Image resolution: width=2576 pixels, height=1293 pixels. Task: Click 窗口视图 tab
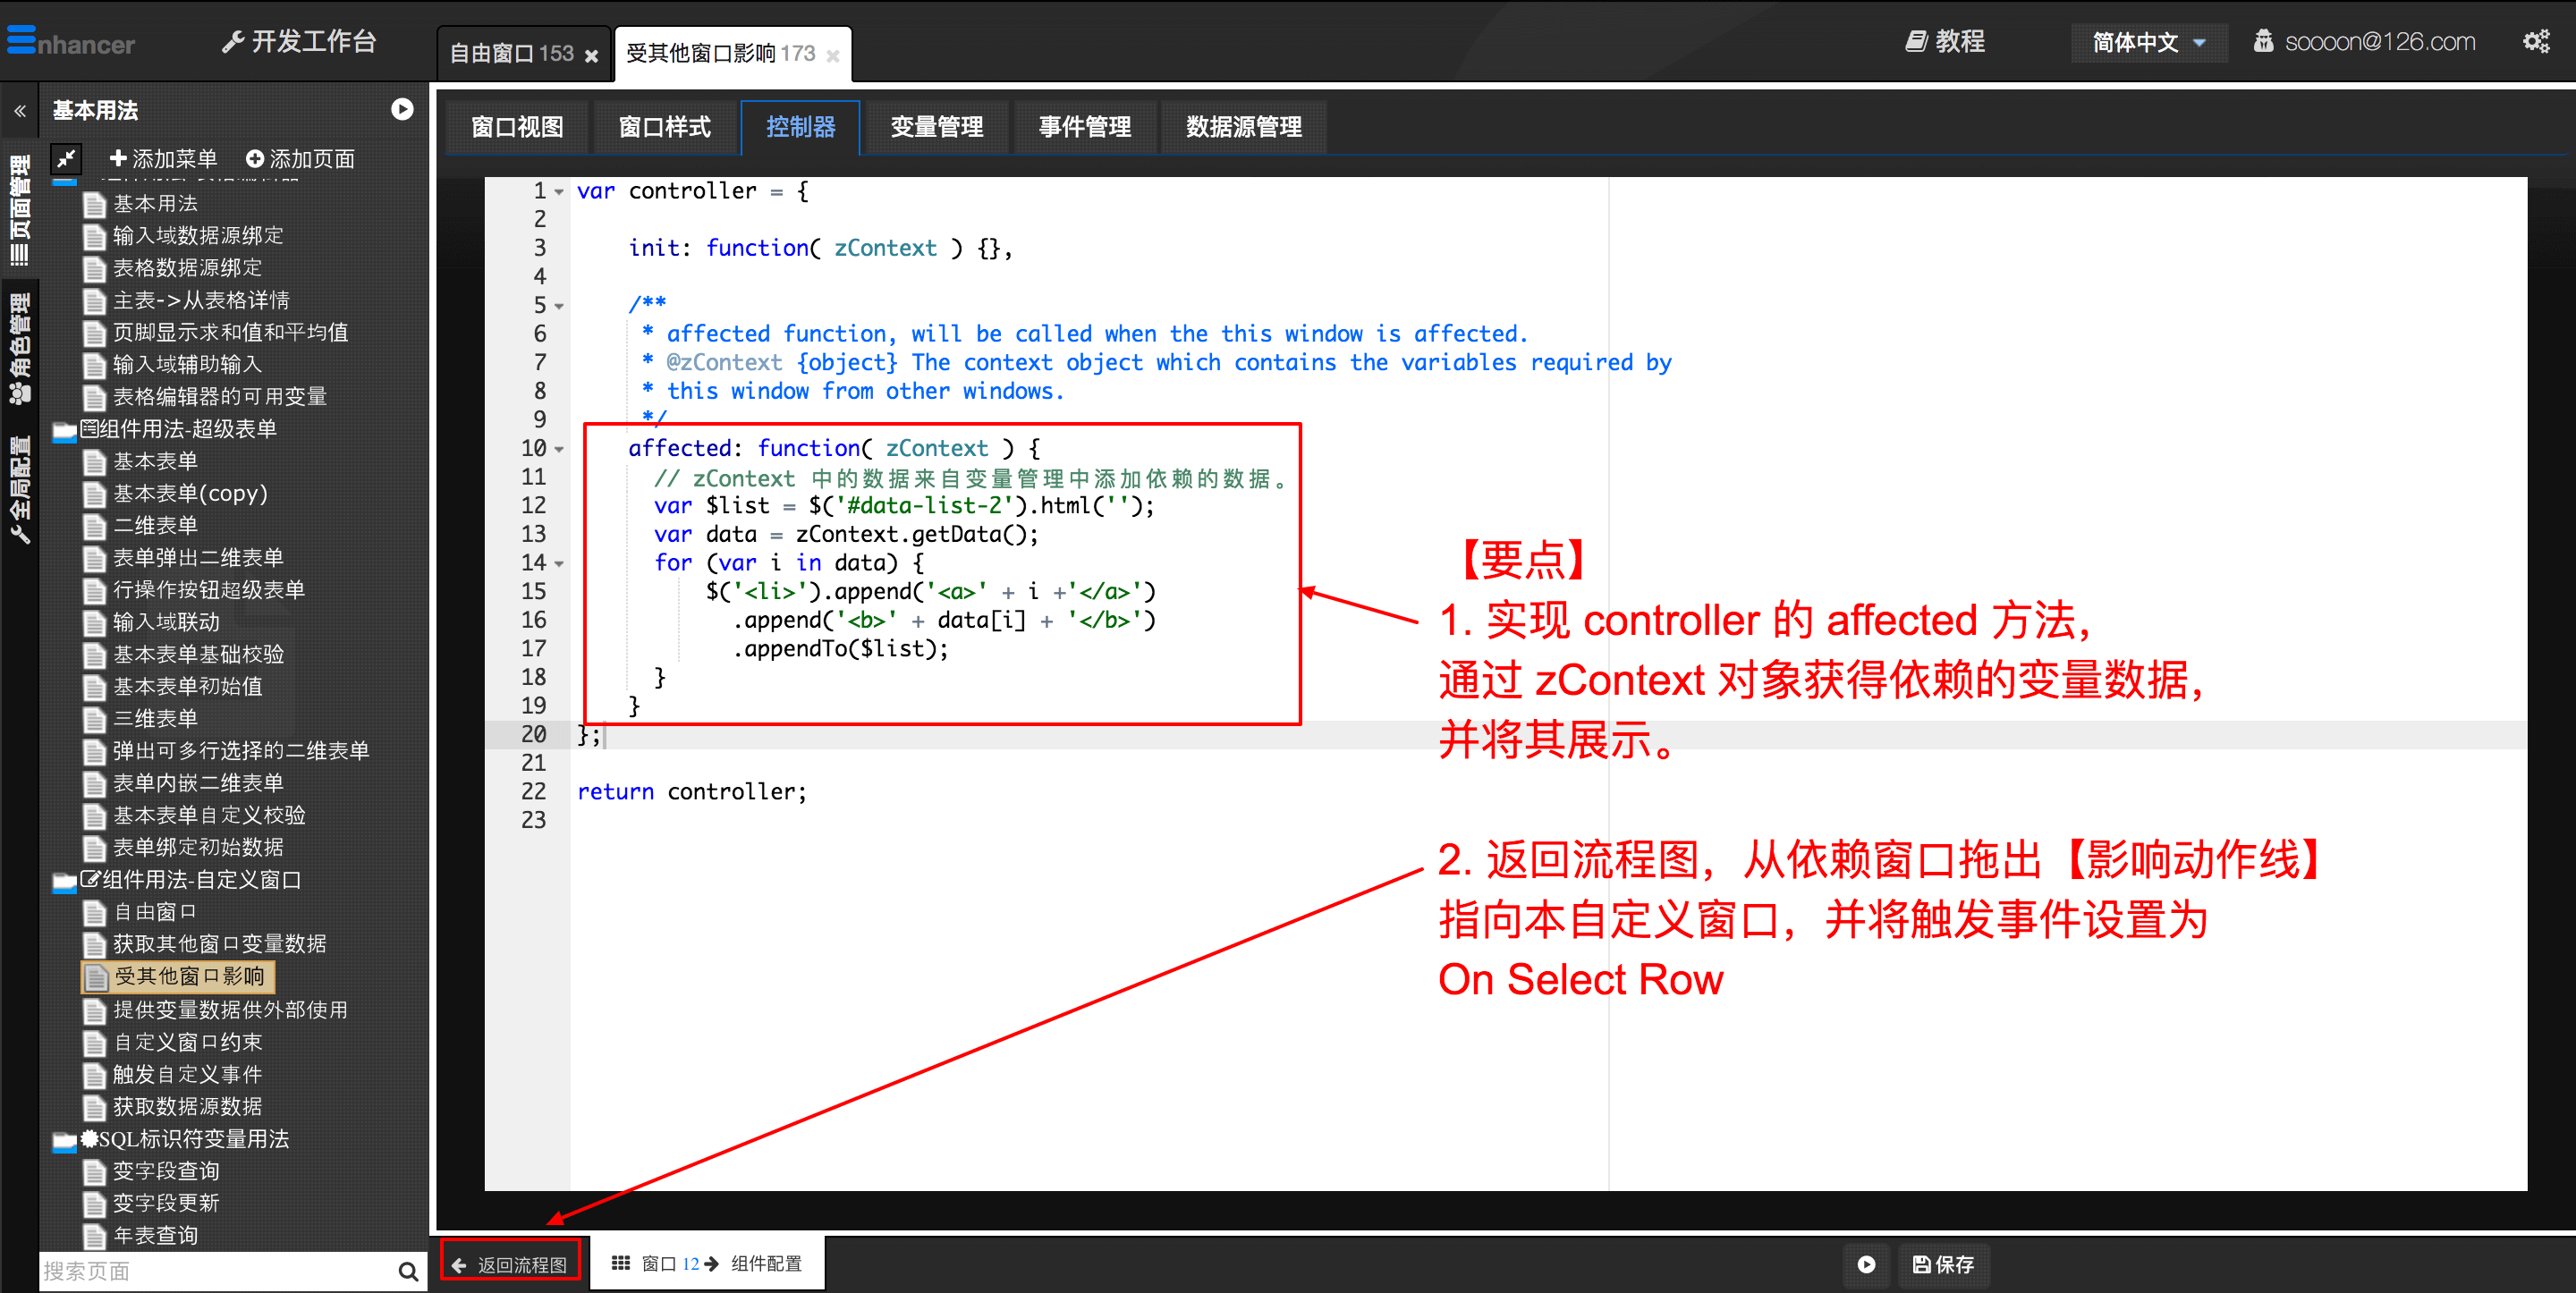(513, 129)
